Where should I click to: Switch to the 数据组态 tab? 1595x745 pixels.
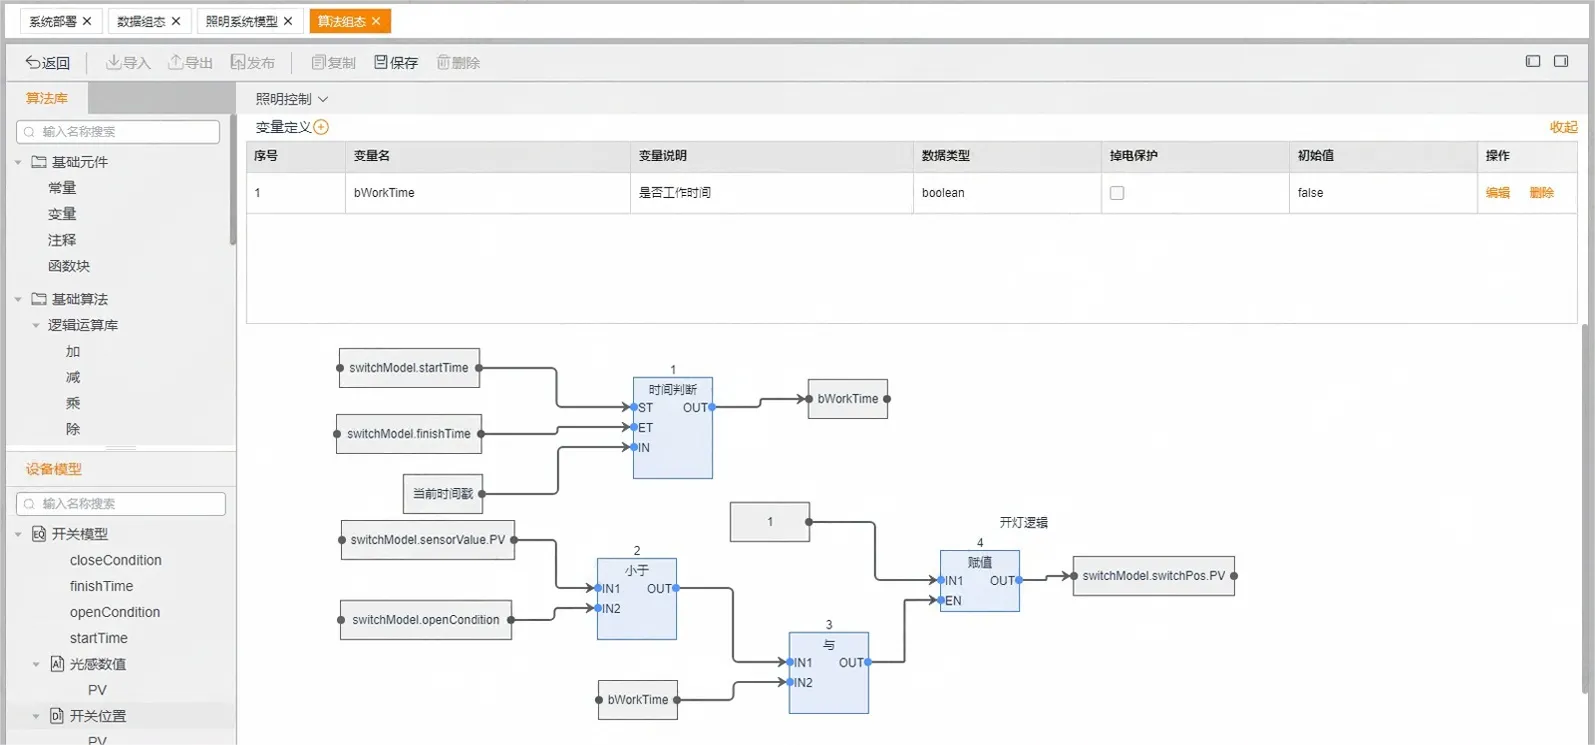point(141,21)
